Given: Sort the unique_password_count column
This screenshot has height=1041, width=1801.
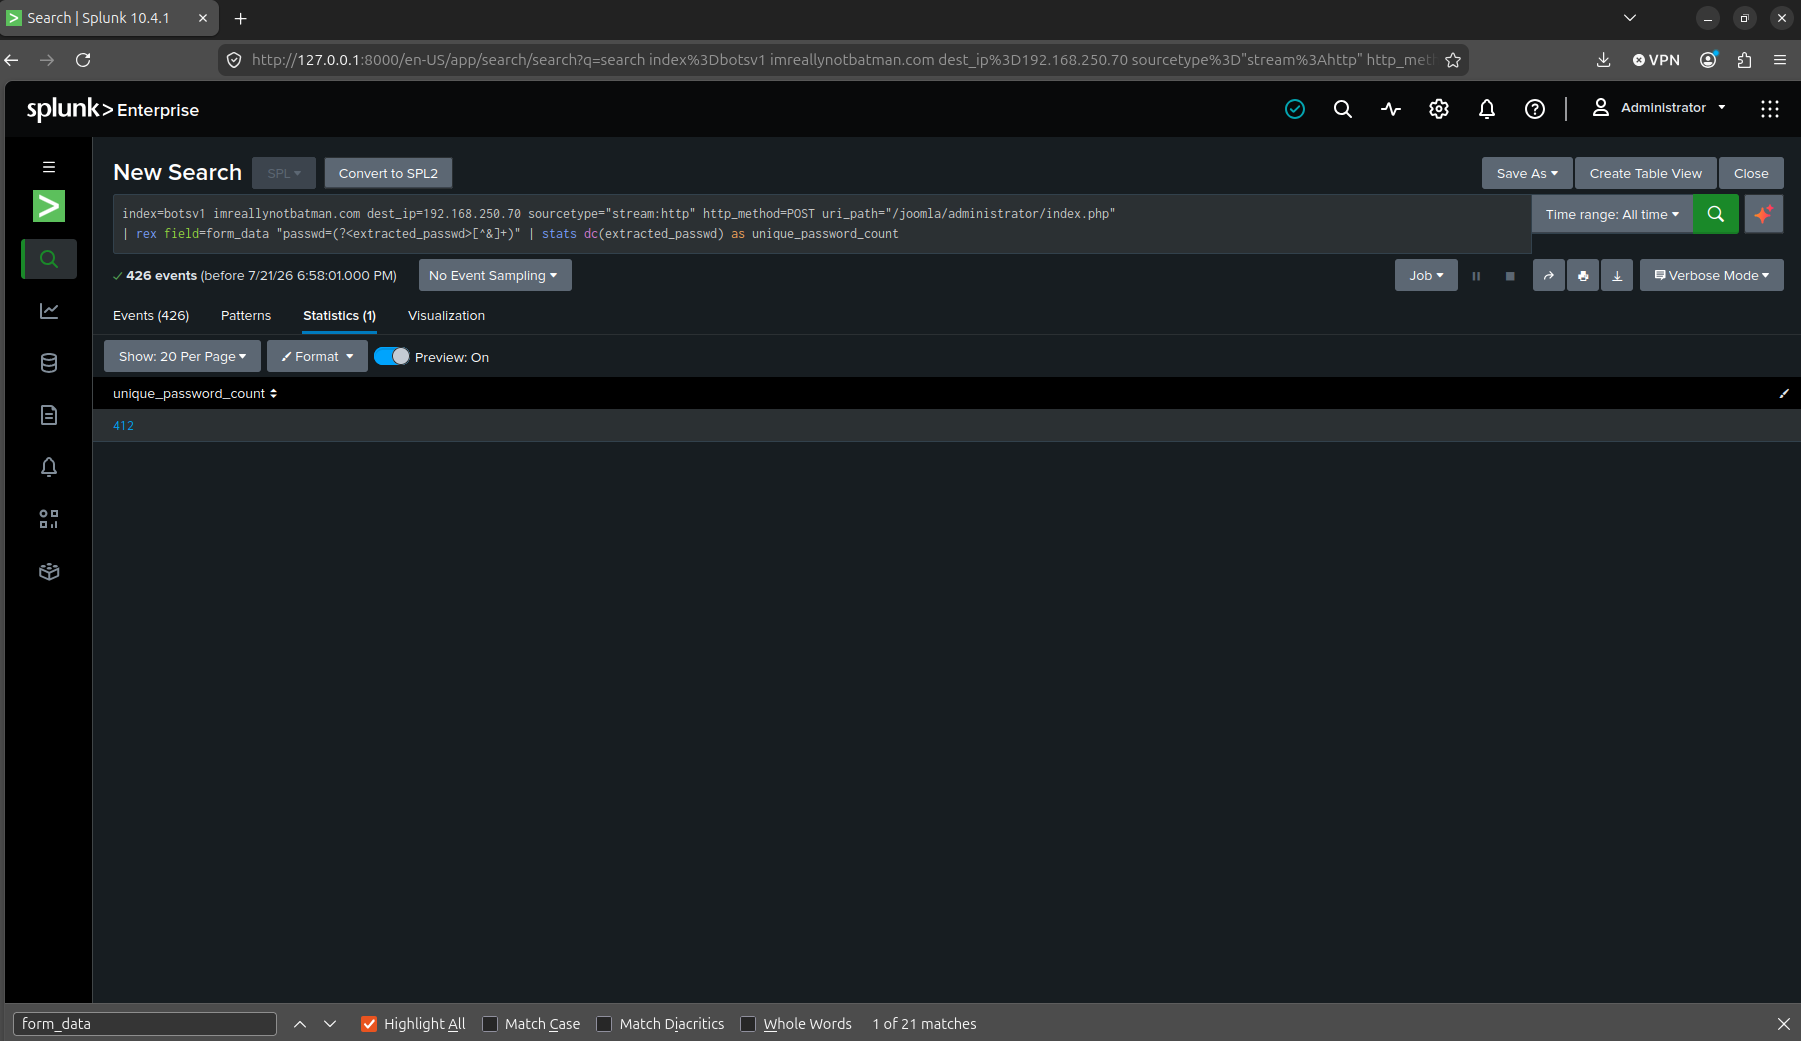Looking at the screenshot, I should tap(195, 394).
